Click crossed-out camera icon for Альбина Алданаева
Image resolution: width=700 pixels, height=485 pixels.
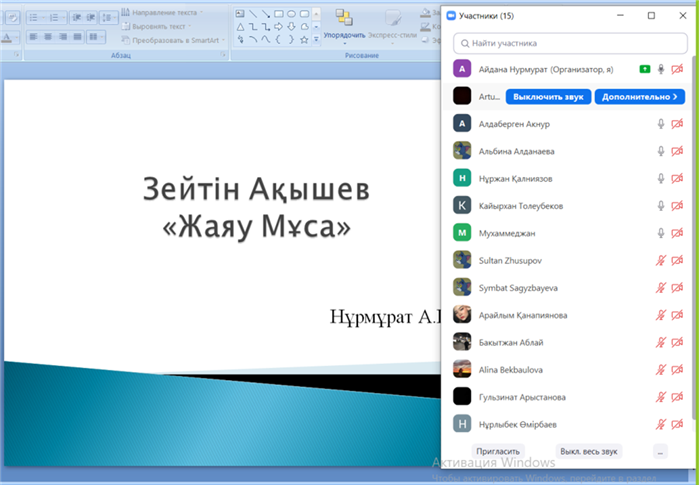(x=677, y=151)
